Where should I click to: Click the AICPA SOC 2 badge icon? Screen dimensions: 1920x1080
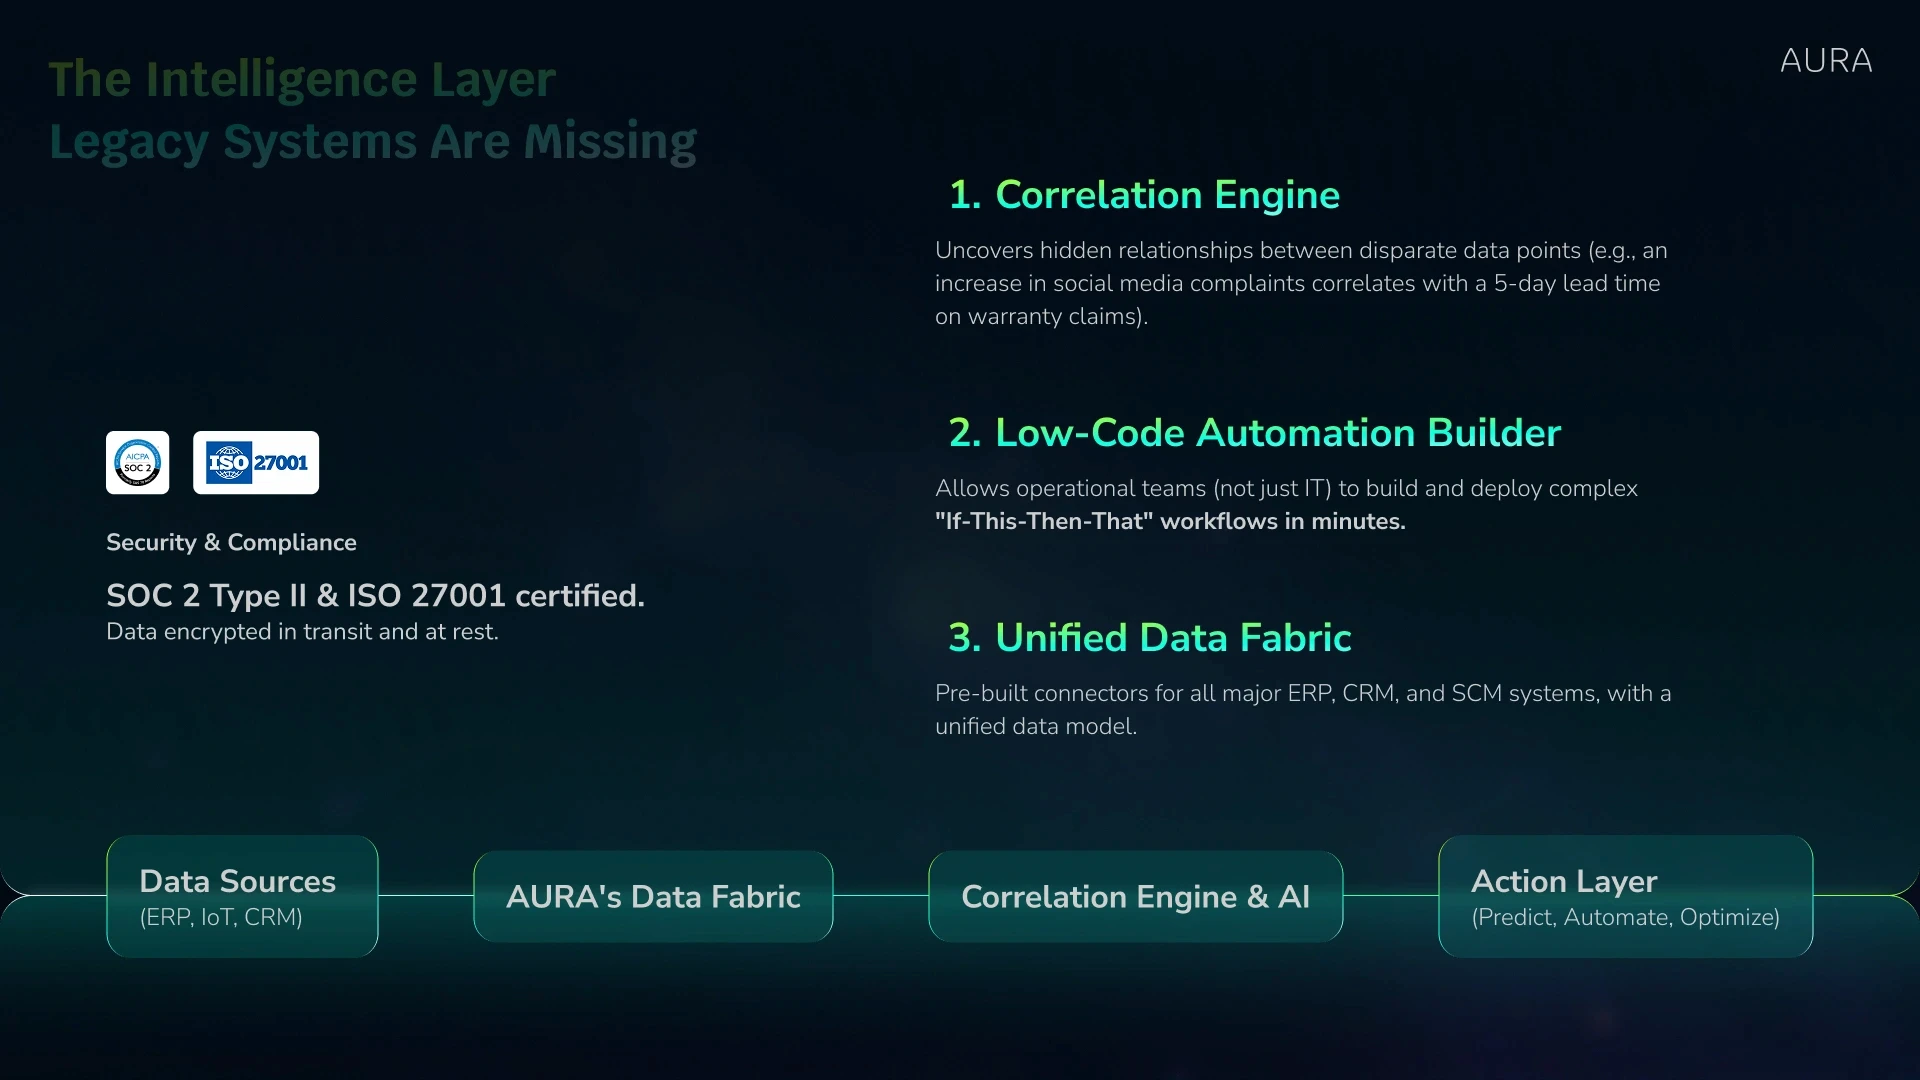pos(137,462)
